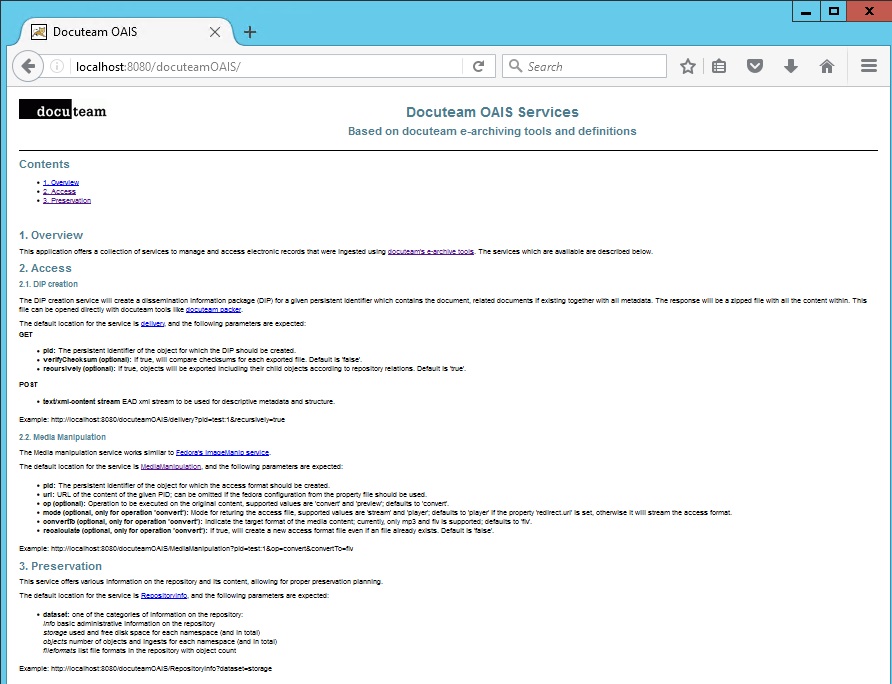892x684 pixels.
Task: Open the '3. Preservation' contents link
Action: point(67,201)
